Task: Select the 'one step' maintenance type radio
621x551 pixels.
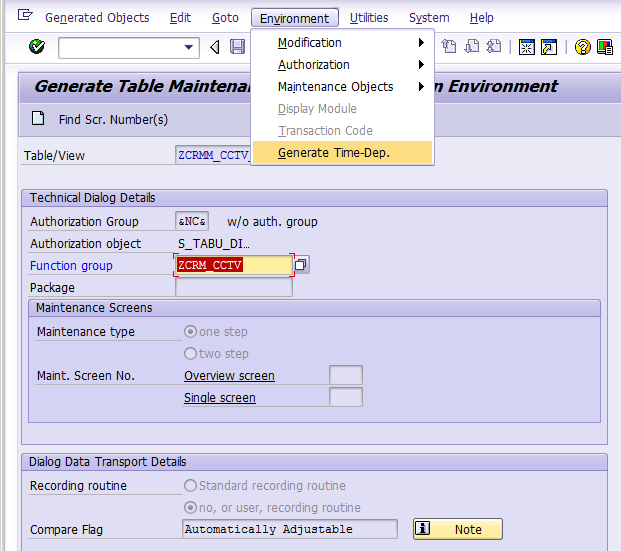Action: (x=190, y=331)
